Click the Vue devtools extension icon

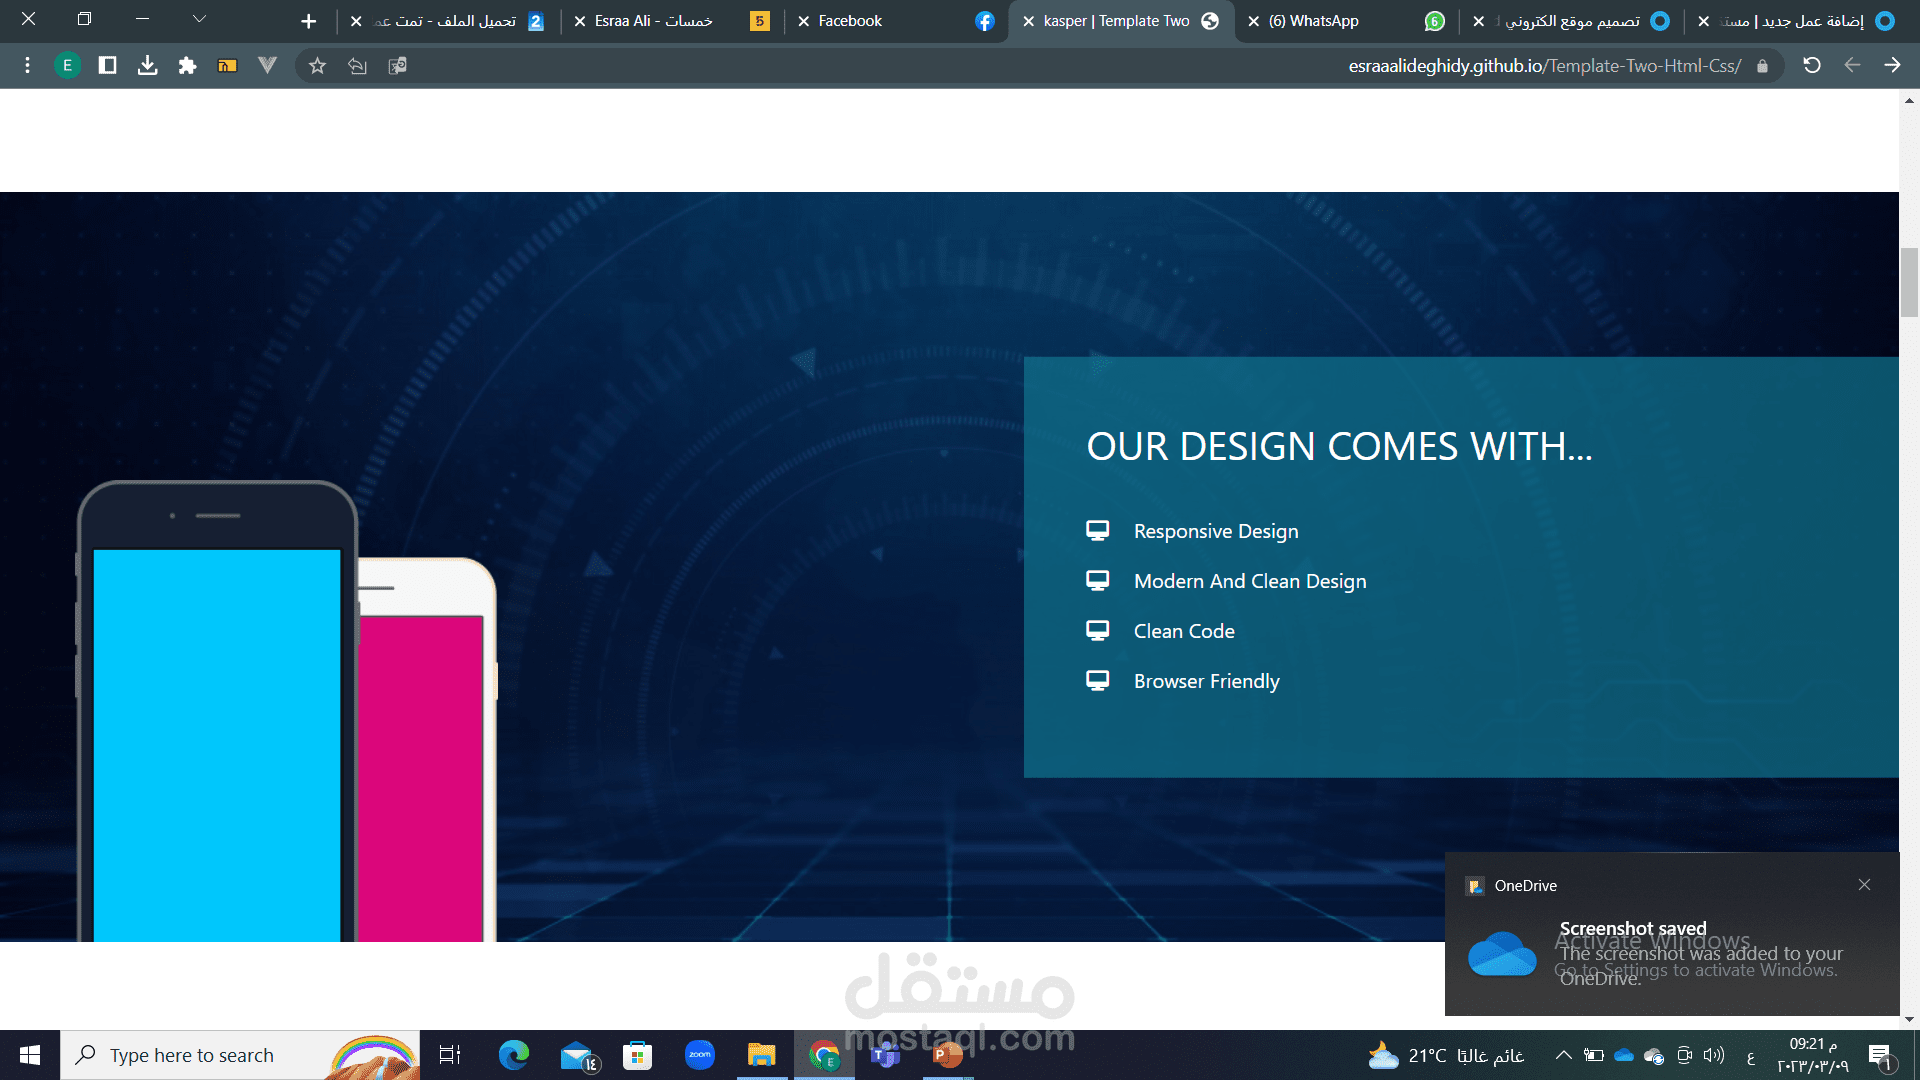point(267,66)
